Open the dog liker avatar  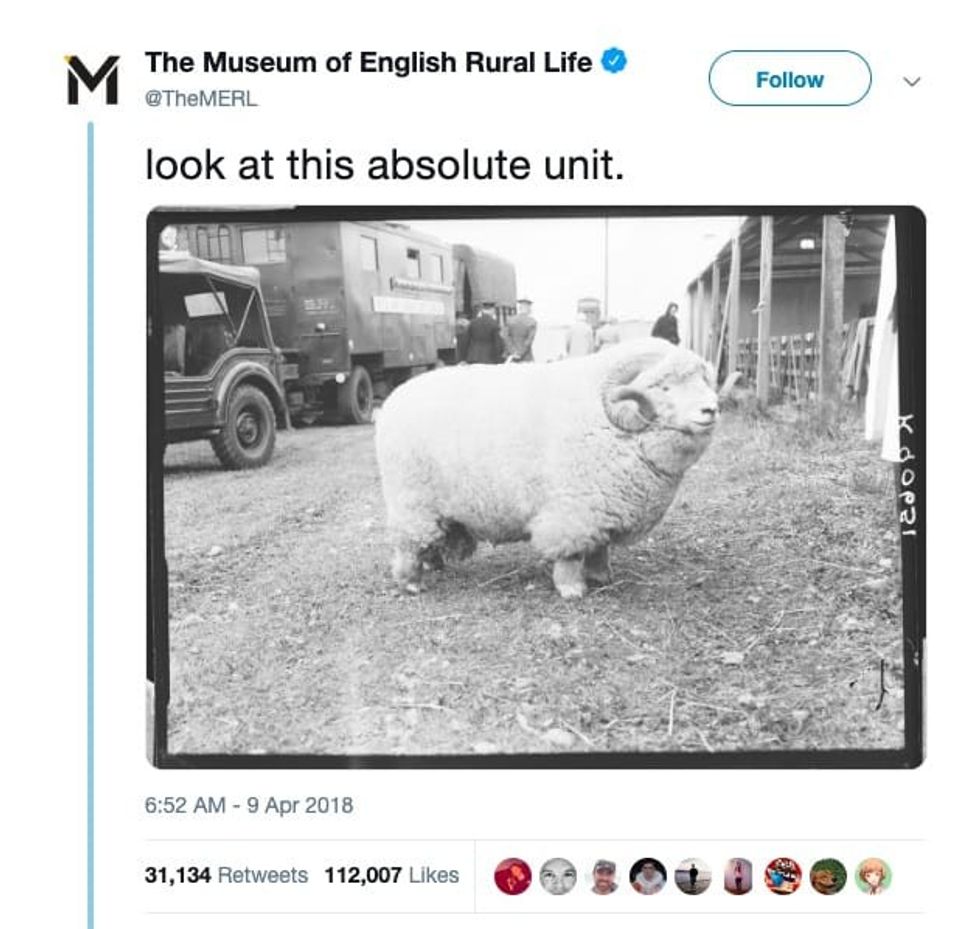click(828, 876)
